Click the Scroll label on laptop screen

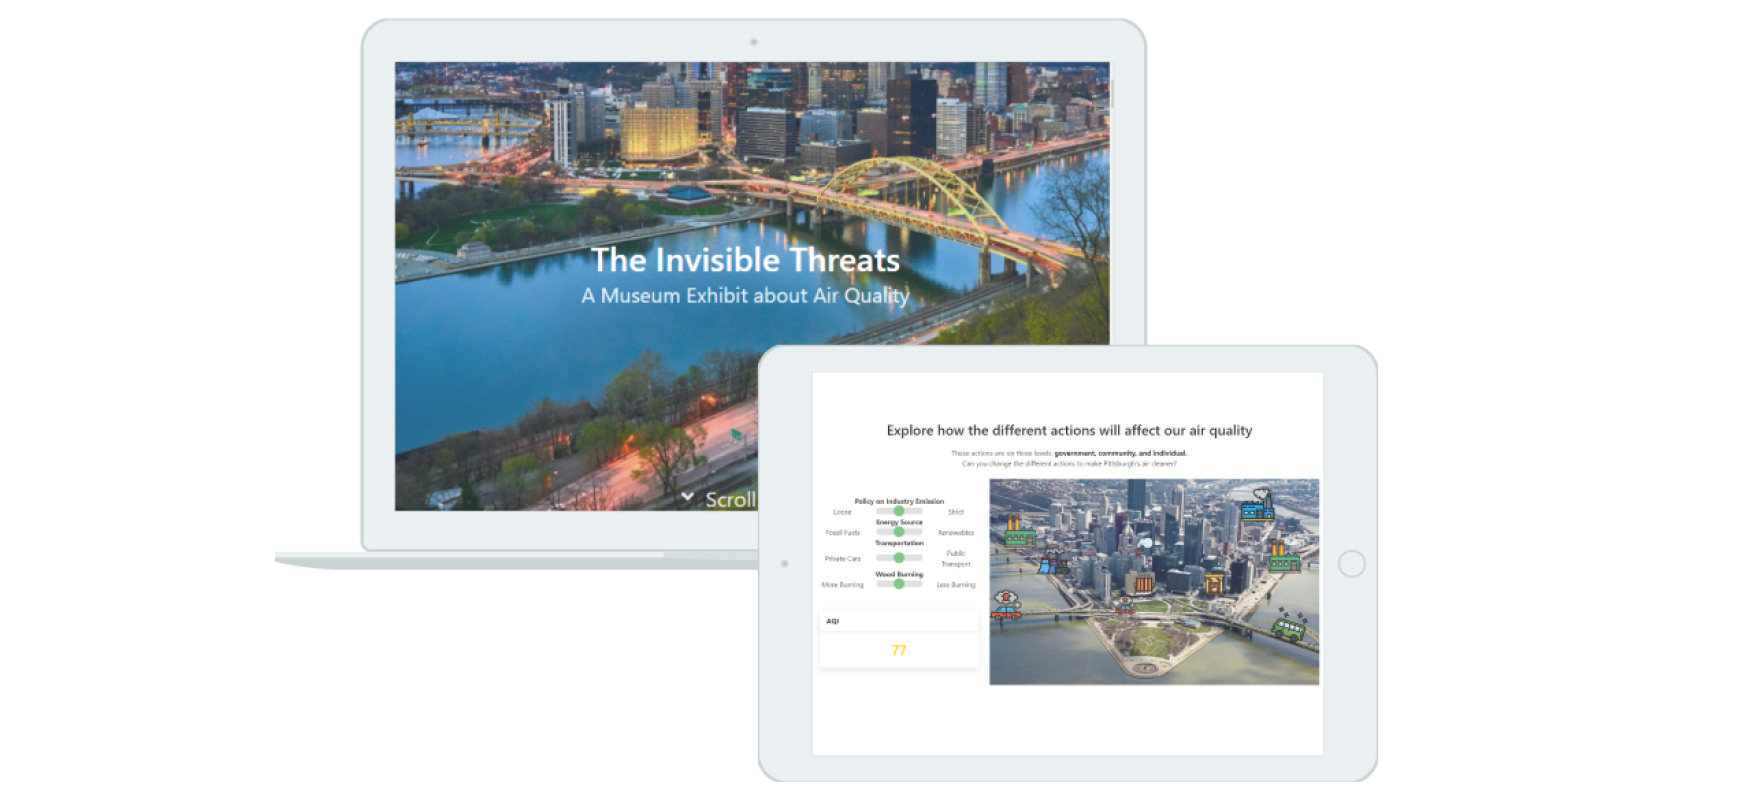click(731, 500)
